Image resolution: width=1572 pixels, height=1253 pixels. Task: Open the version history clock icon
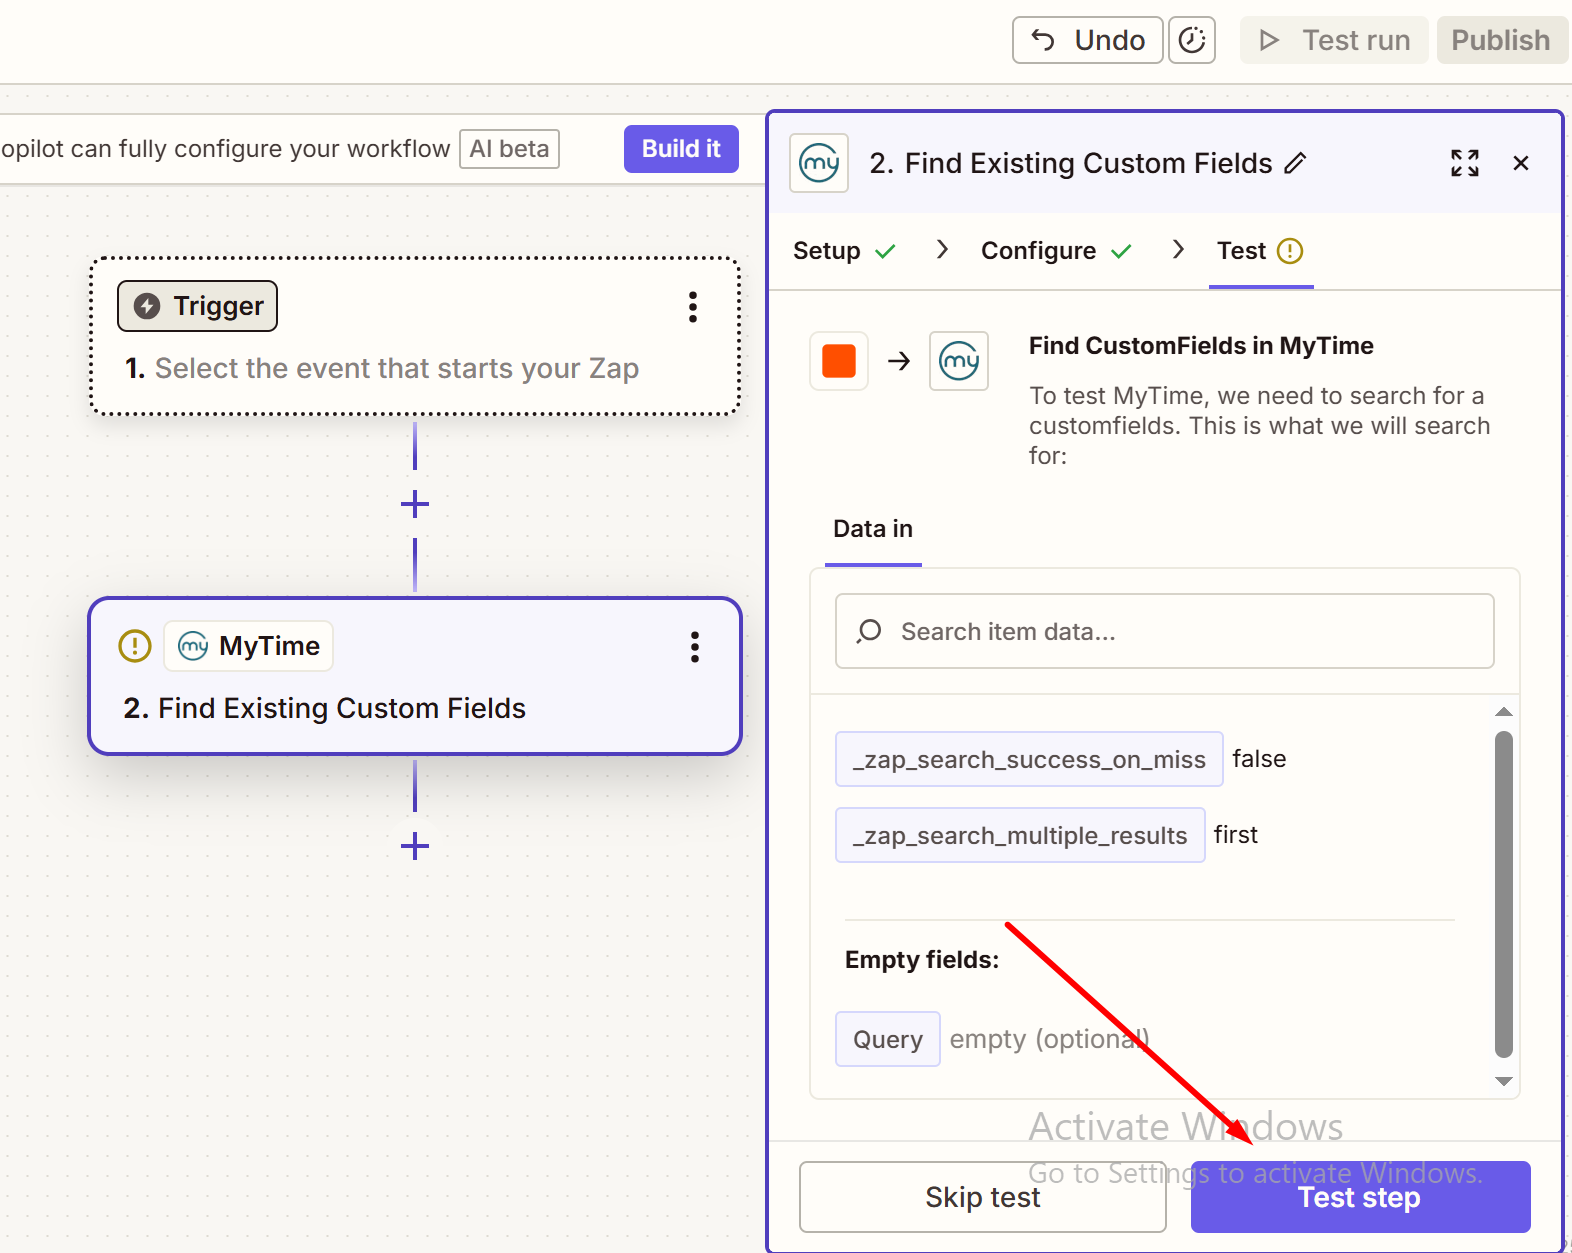[x=1192, y=40]
